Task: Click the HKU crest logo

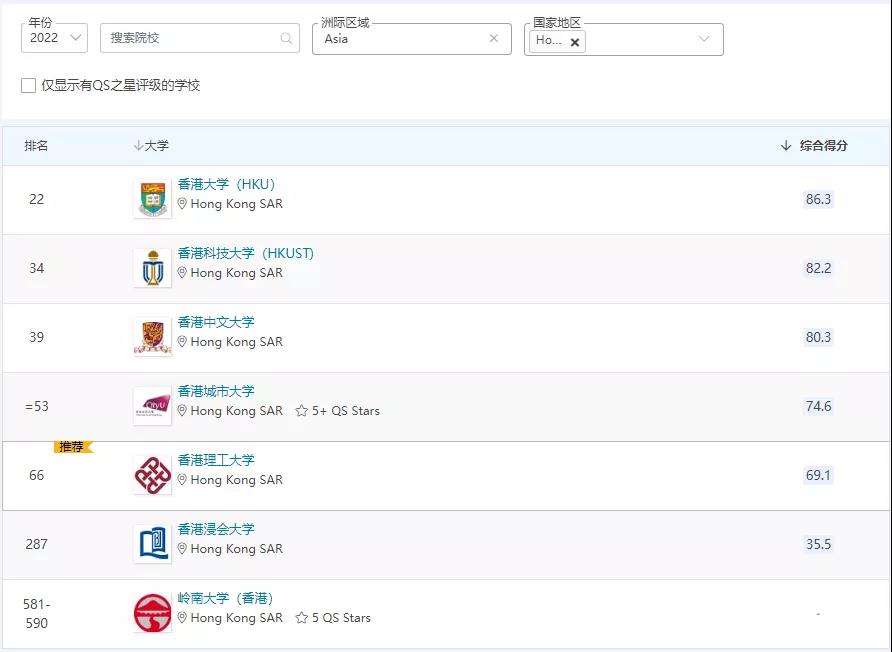Action: 152,199
